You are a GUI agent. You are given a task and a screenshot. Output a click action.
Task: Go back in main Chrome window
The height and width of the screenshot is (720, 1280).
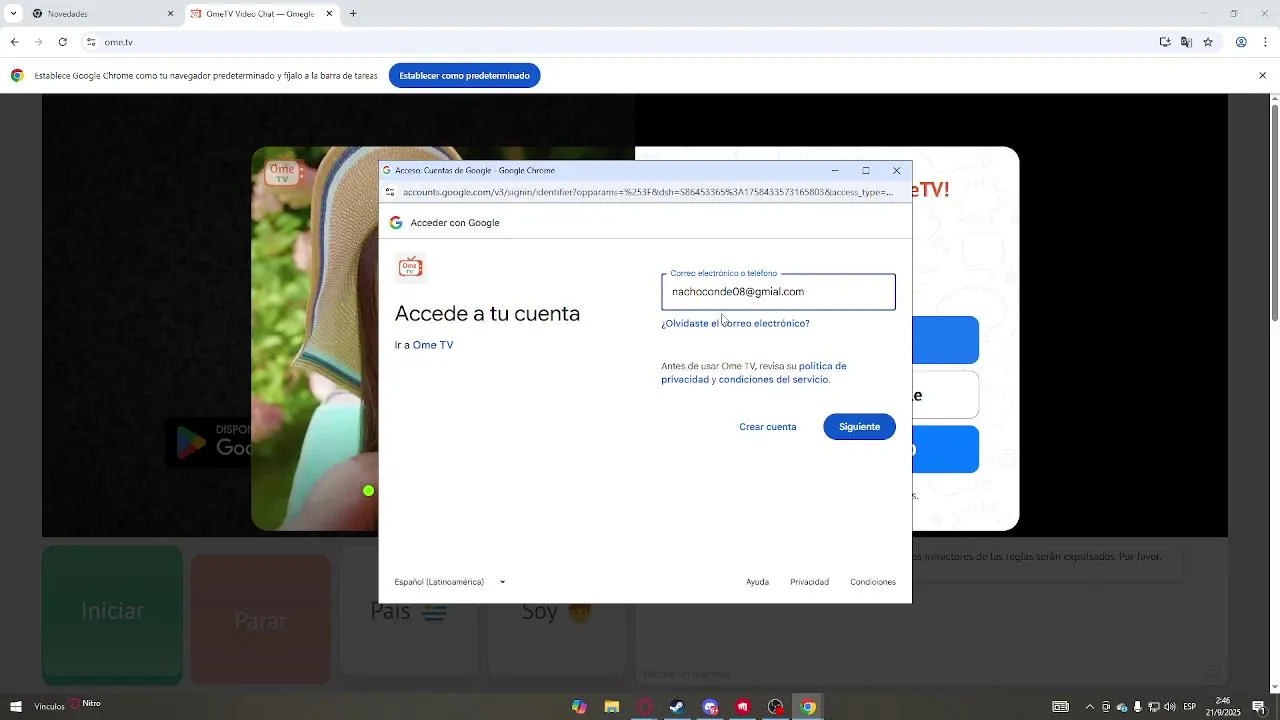(14, 42)
